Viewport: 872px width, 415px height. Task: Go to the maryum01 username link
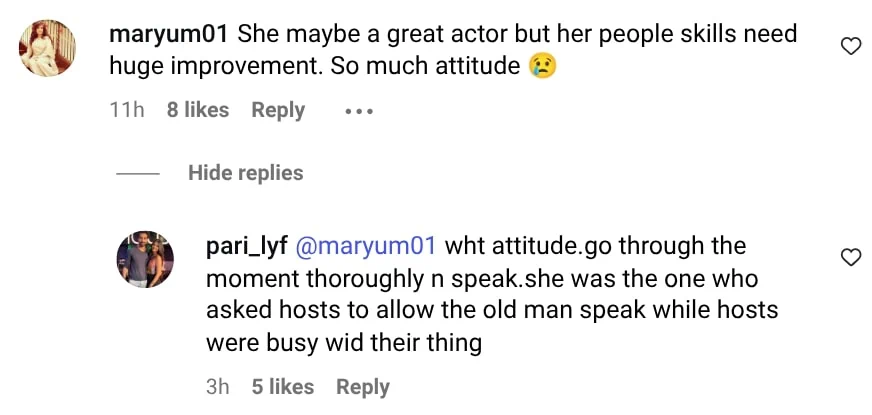(x=169, y=35)
